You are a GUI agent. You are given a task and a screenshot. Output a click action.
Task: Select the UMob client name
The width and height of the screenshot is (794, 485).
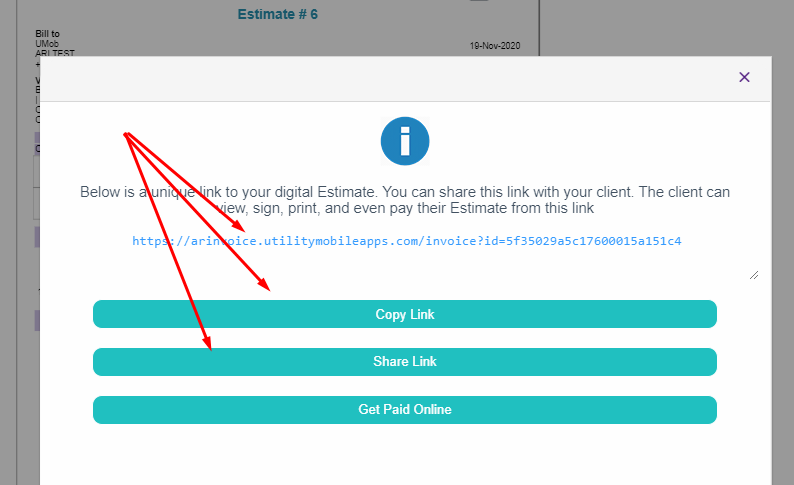point(47,44)
